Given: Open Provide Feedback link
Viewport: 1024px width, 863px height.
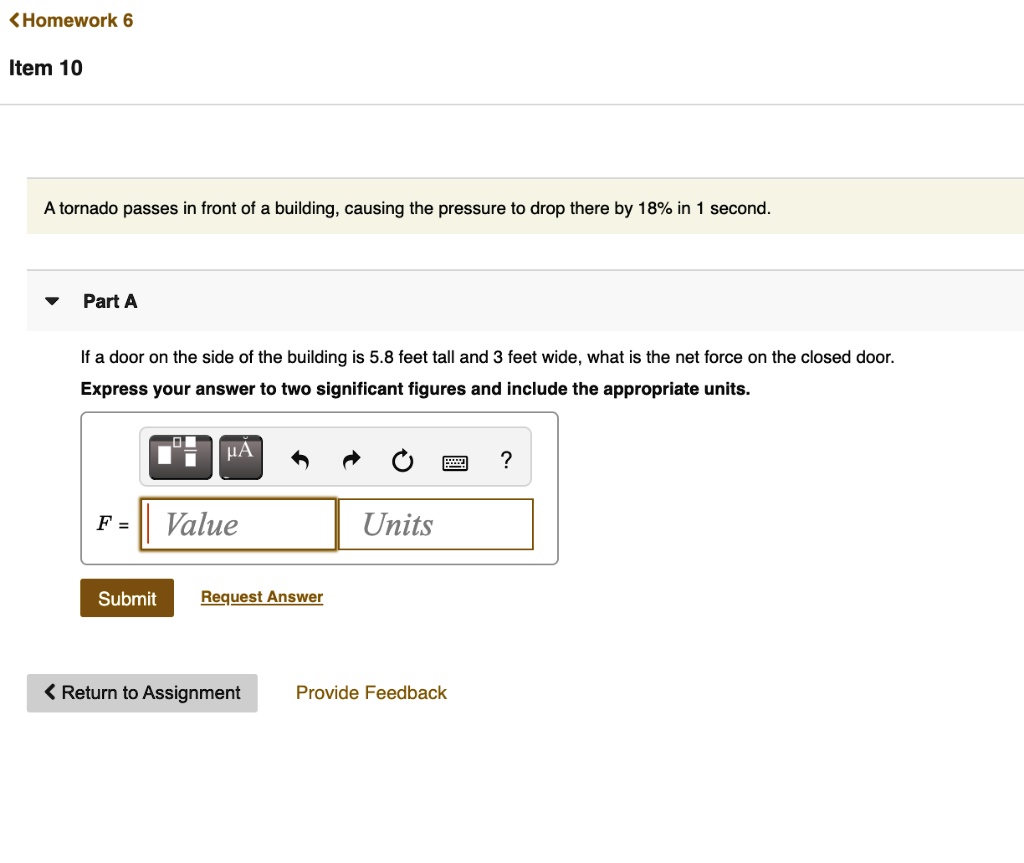Looking at the screenshot, I should [x=371, y=692].
